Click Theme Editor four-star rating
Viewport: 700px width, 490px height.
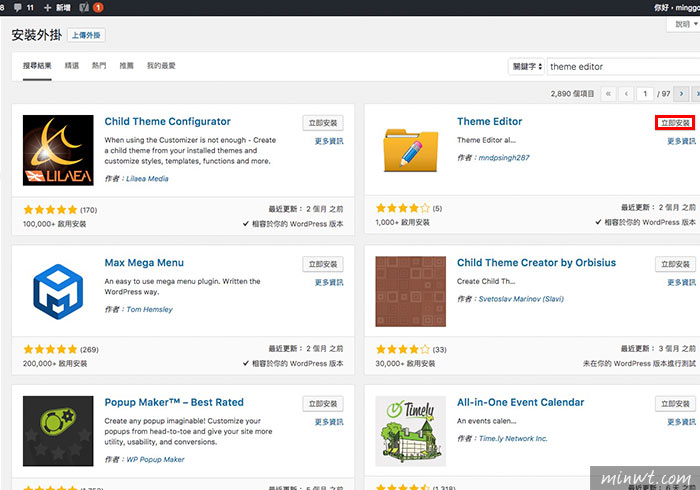coord(403,208)
